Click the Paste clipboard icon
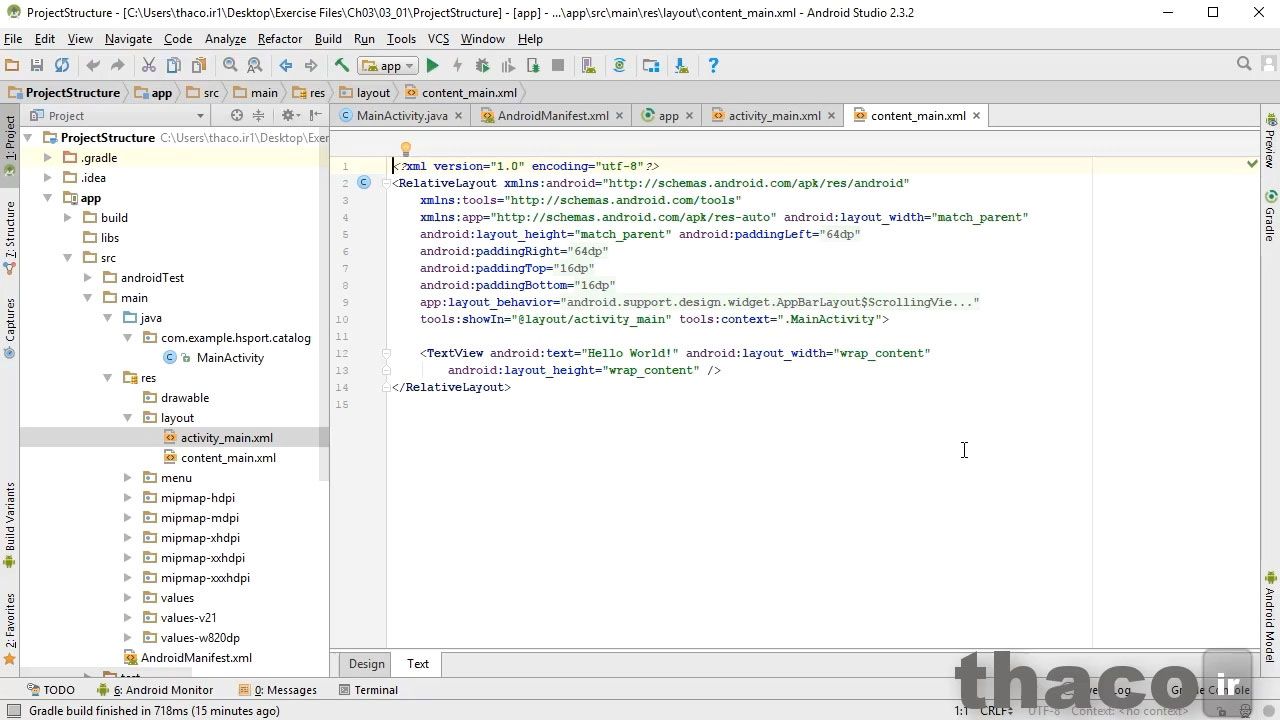The height and width of the screenshot is (720, 1280). coord(199,65)
